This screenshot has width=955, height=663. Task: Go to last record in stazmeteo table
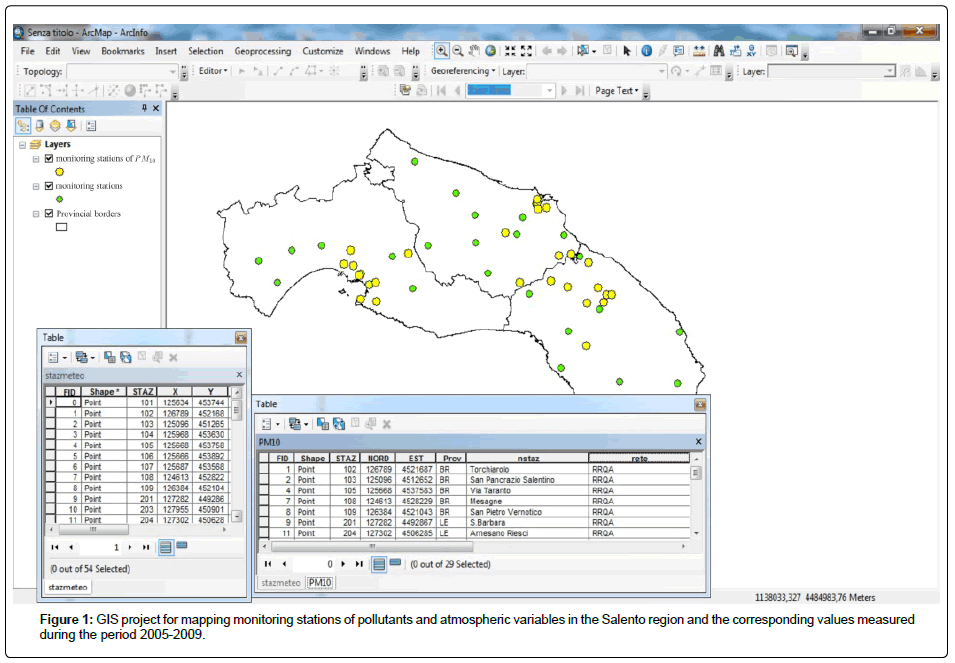tap(146, 547)
